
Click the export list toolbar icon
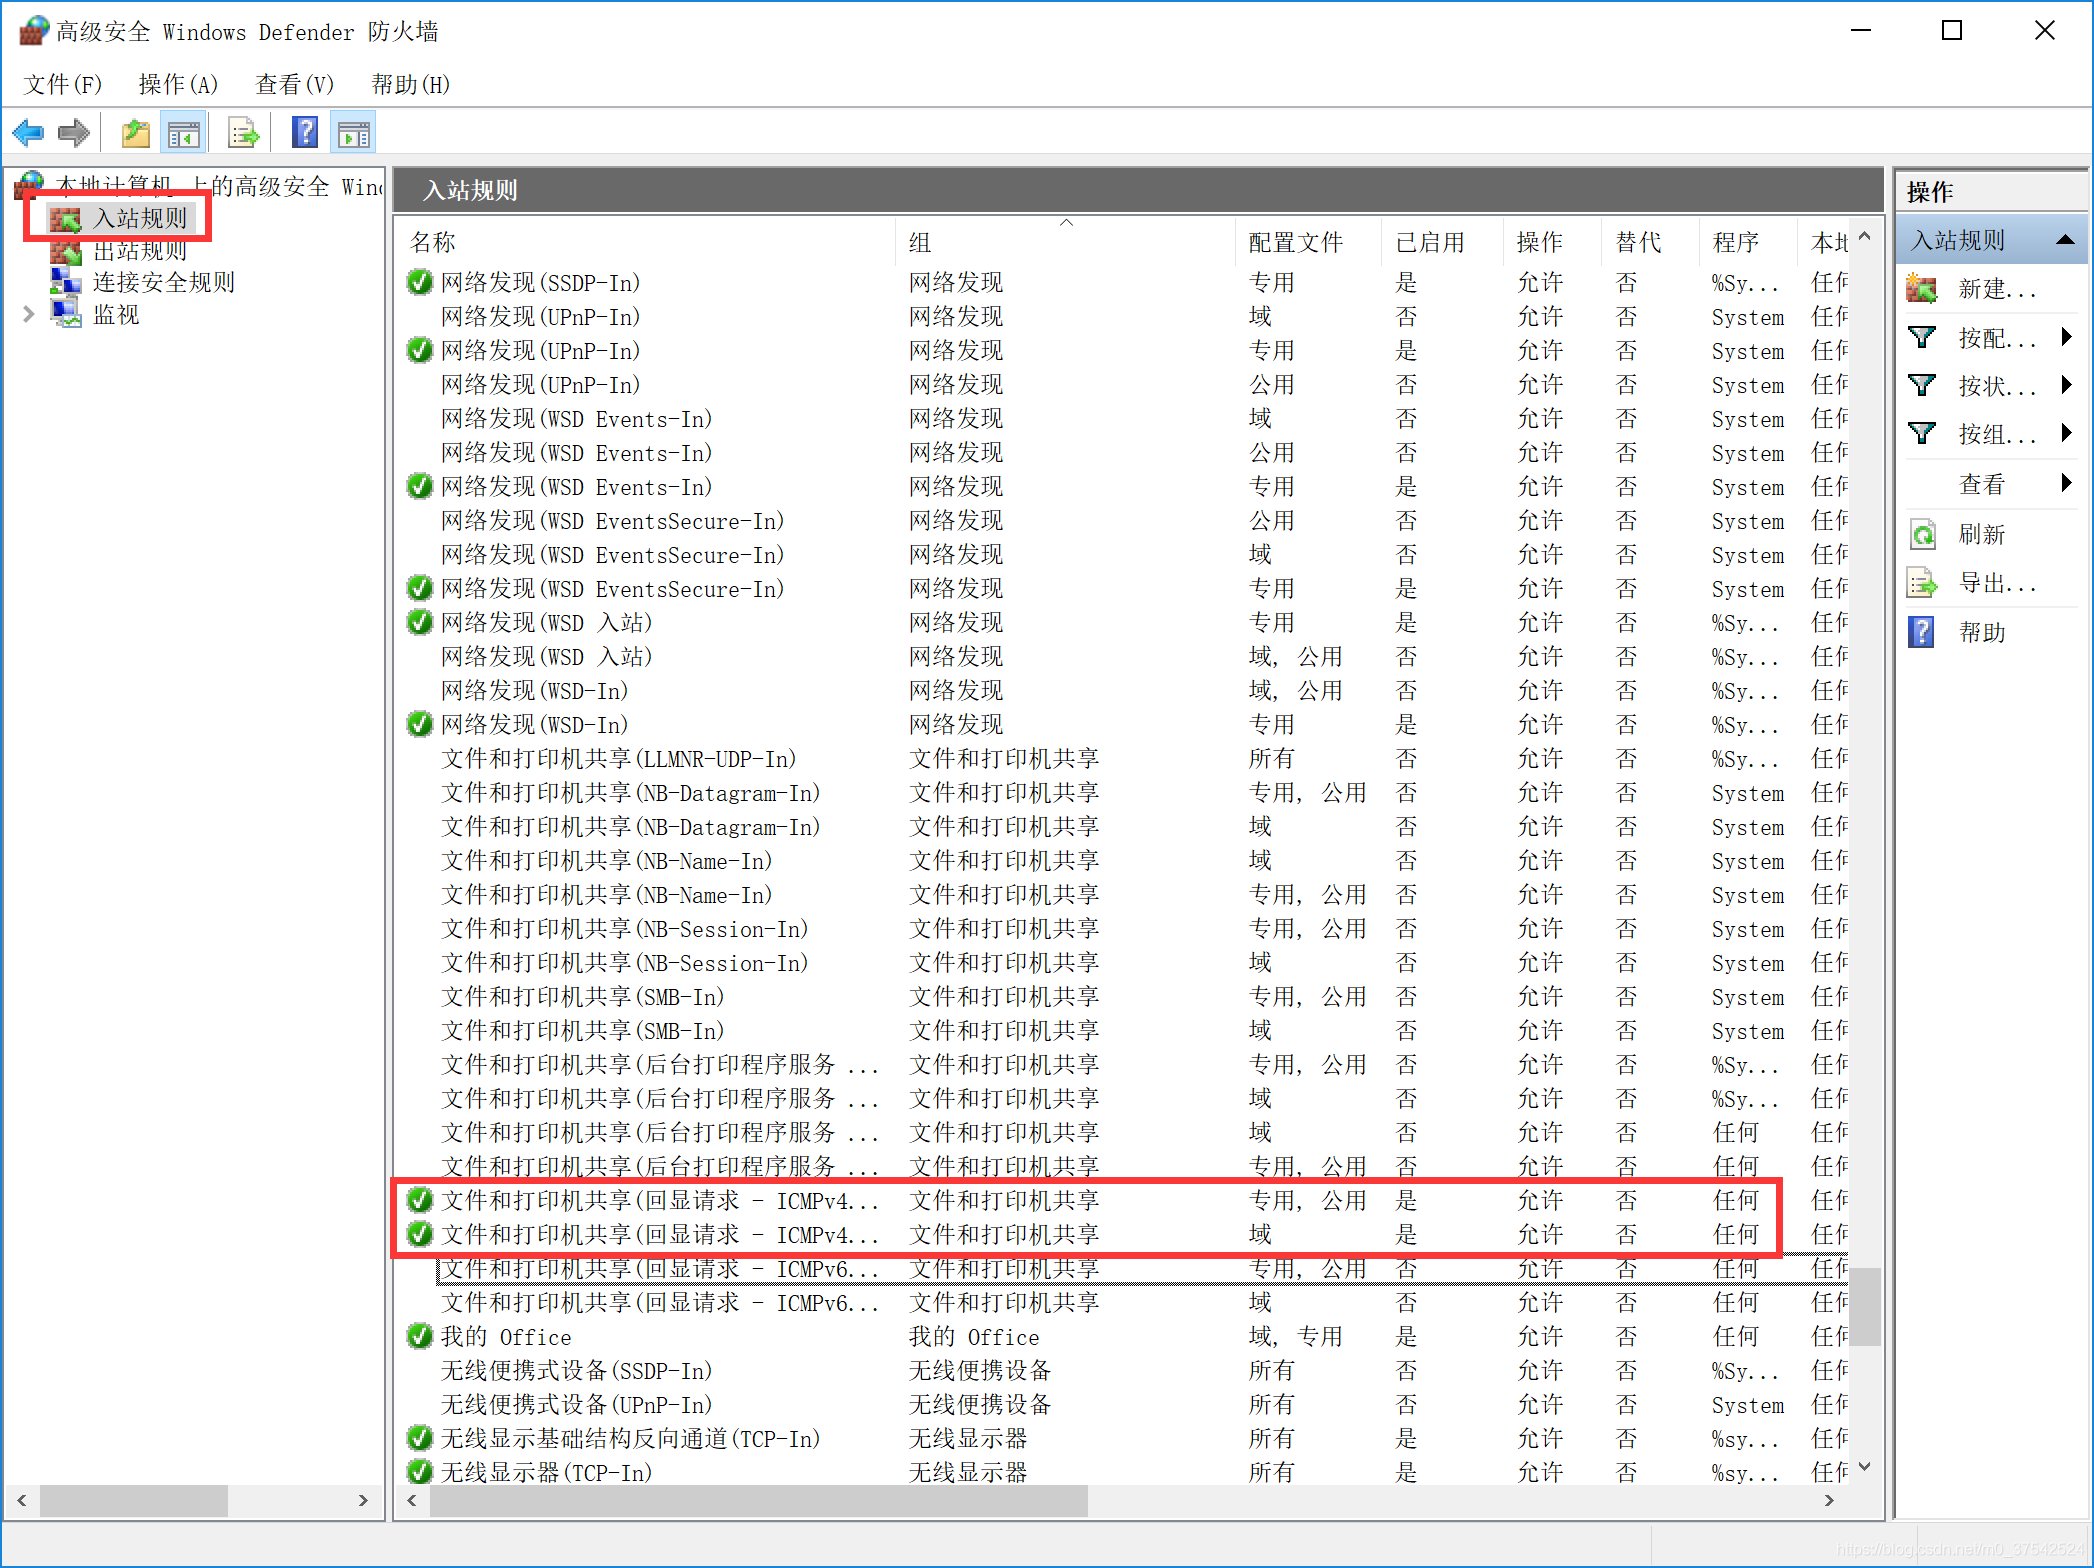tap(244, 133)
